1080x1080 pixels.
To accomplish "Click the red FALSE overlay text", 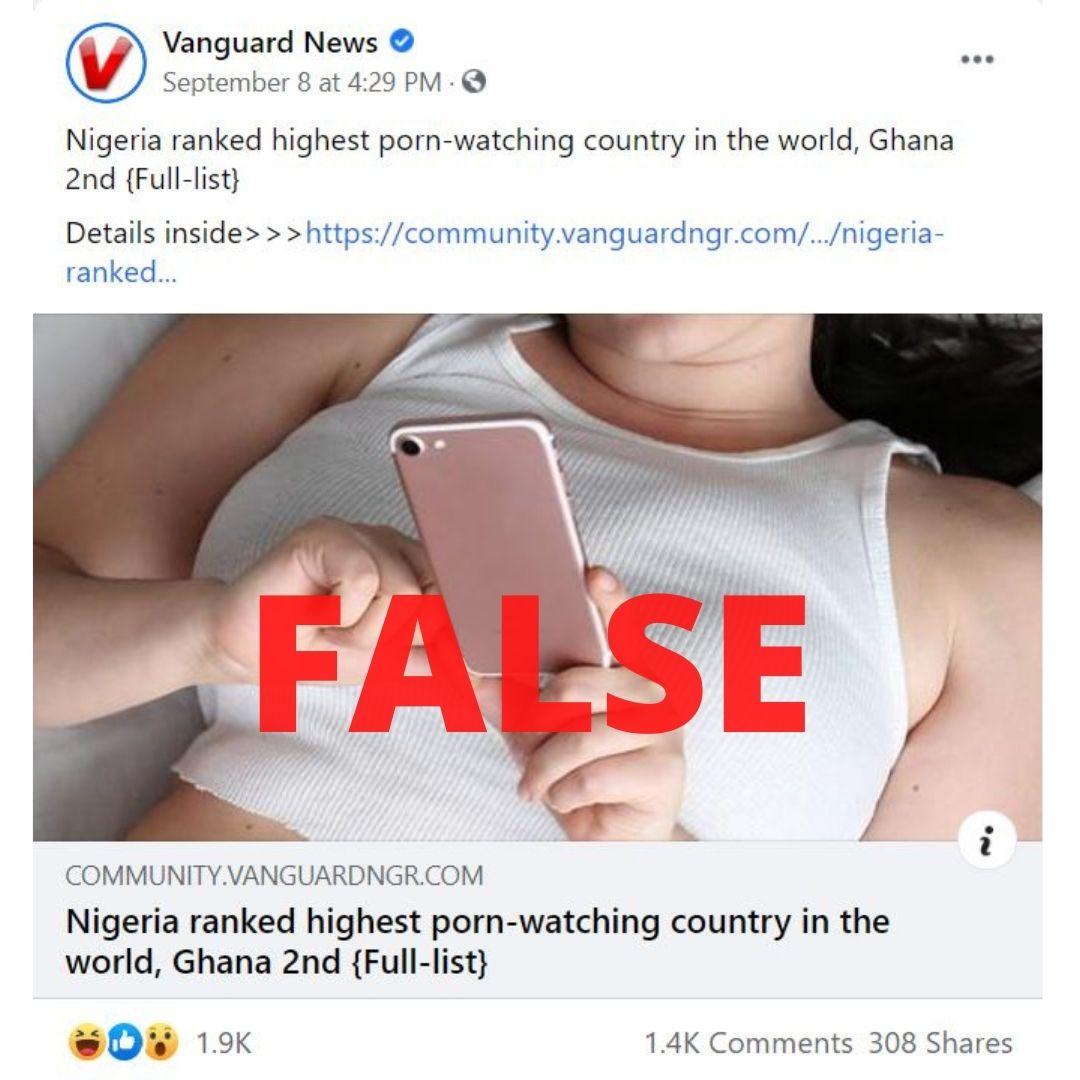I will 531,664.
